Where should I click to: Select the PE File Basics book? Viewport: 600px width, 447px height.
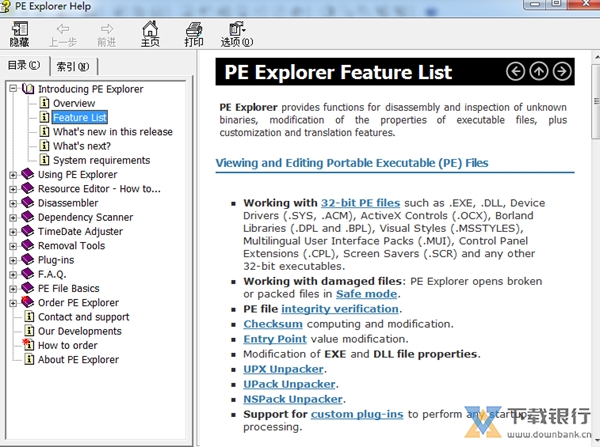(x=68, y=288)
